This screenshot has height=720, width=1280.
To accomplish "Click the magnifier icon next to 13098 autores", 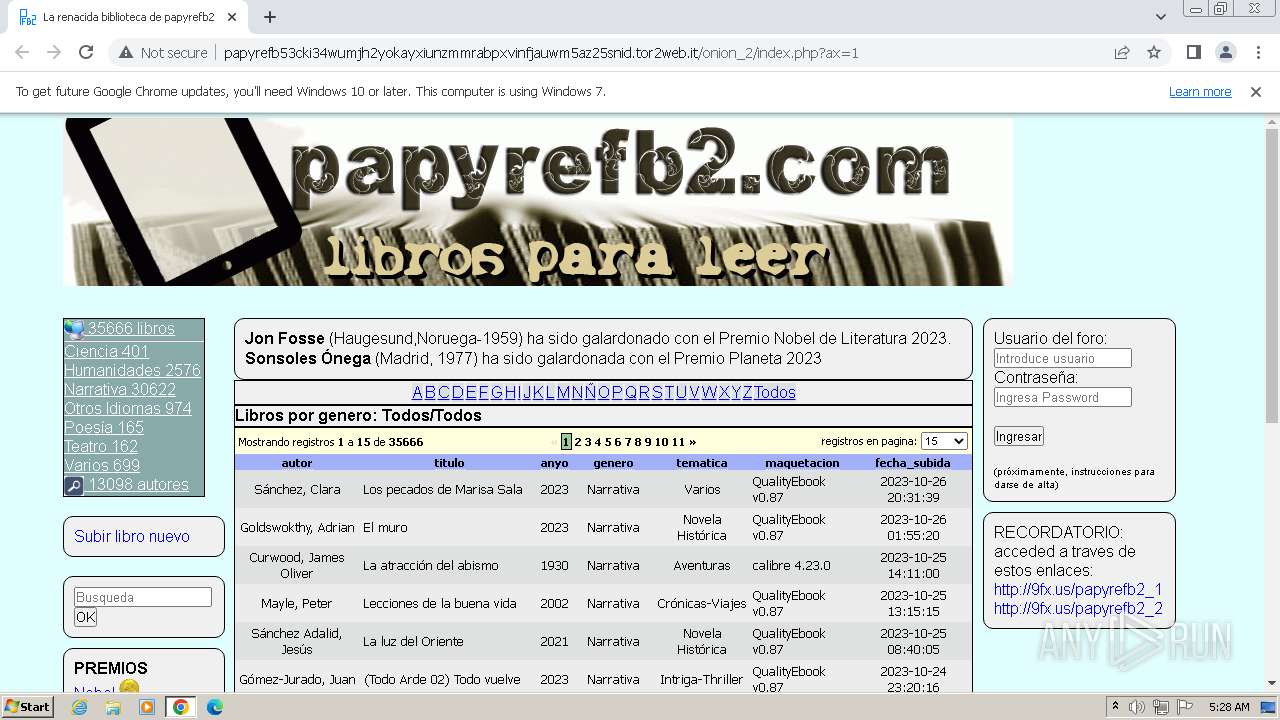I will point(73,486).
